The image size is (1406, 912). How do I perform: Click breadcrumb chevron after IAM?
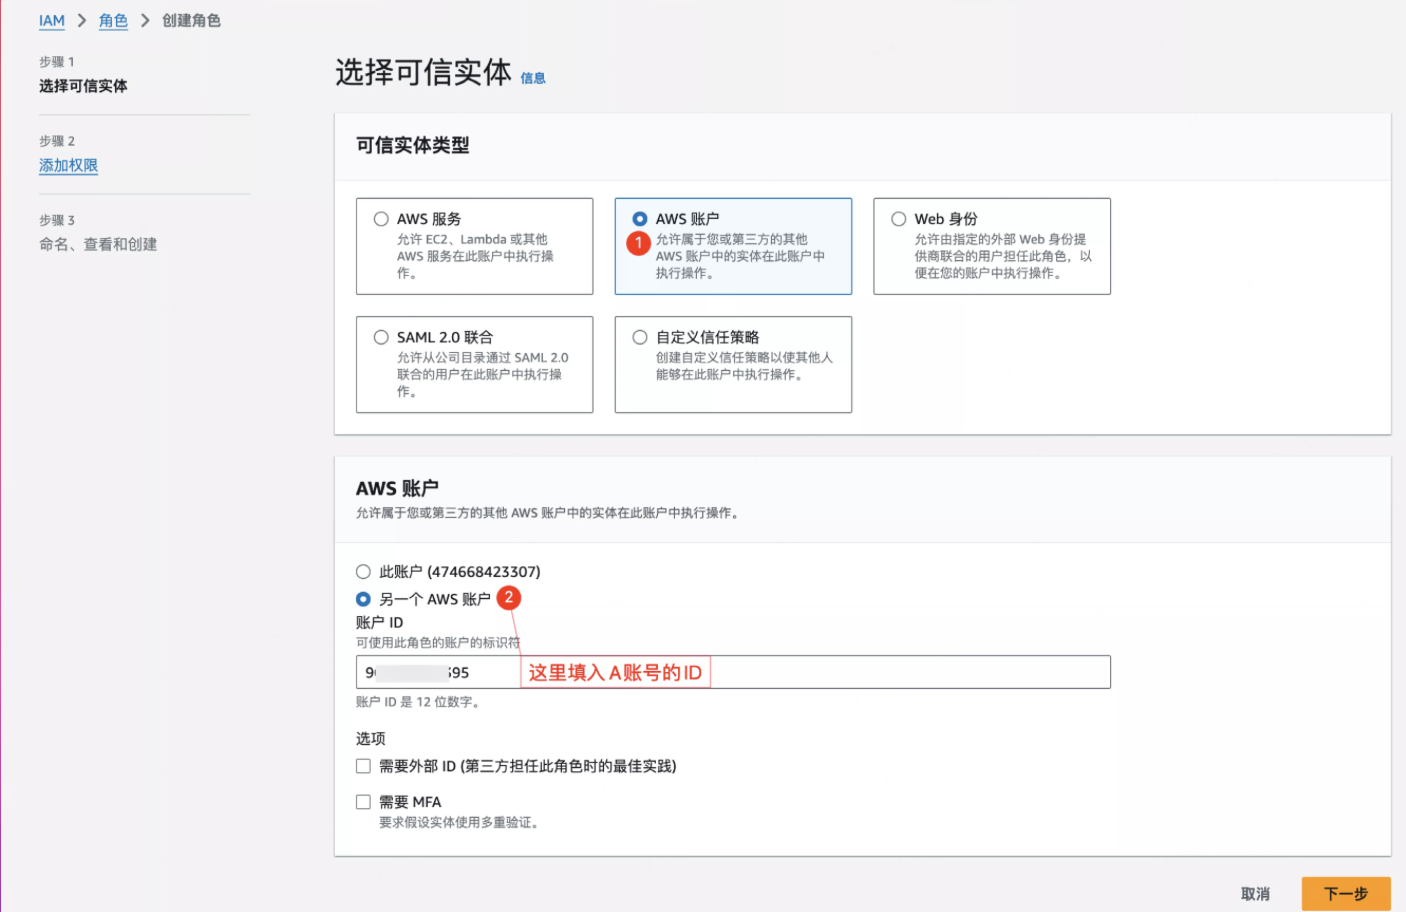[82, 21]
